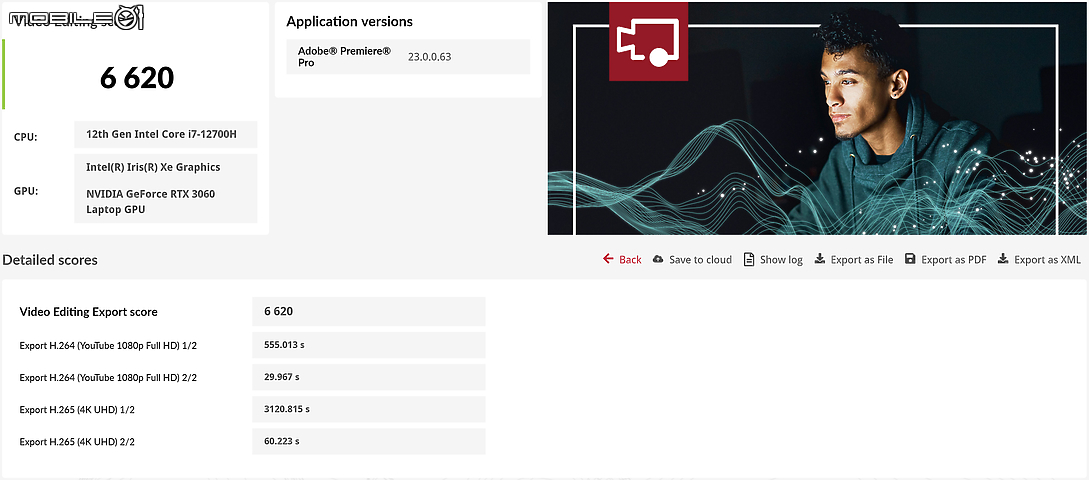Click the Export as File download icon
The width and height of the screenshot is (1089, 480).
click(820, 259)
